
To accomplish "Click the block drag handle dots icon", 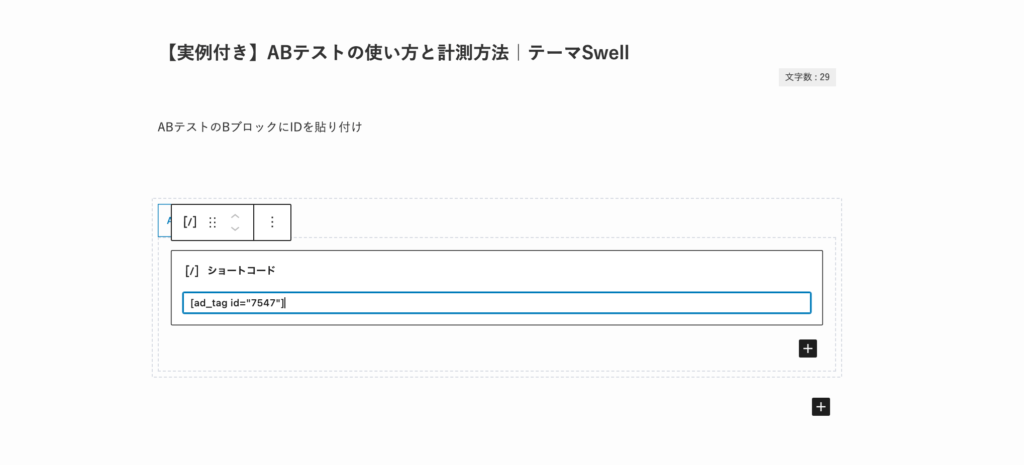I will click(212, 222).
